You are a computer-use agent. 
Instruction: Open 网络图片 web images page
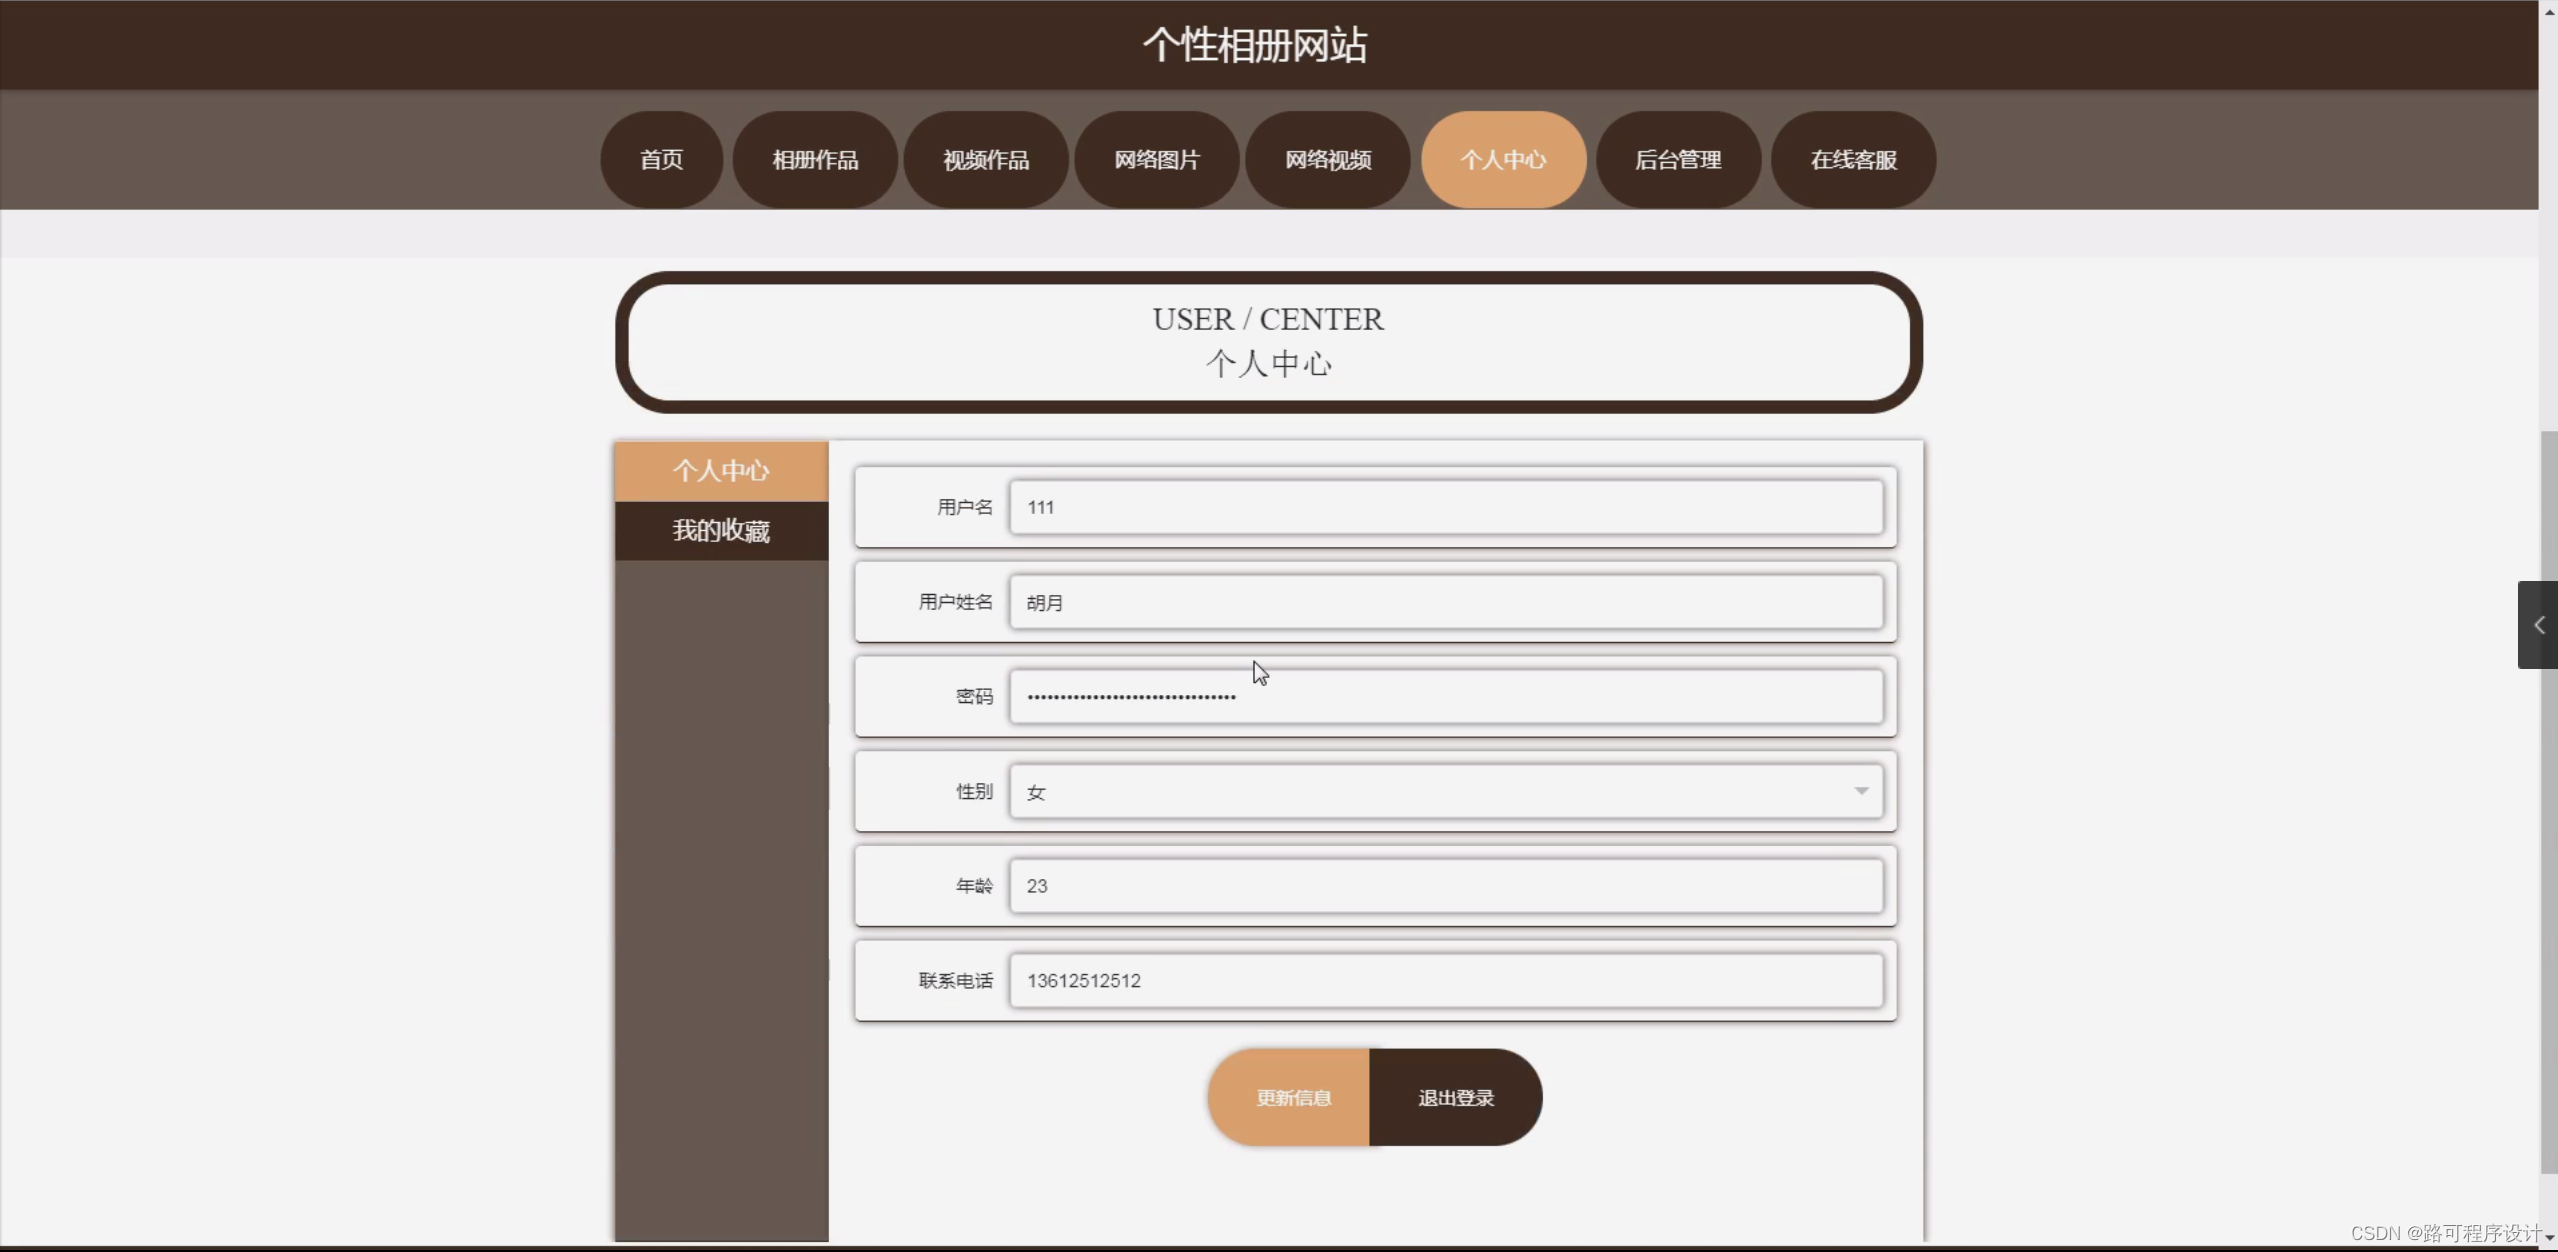coord(1157,160)
